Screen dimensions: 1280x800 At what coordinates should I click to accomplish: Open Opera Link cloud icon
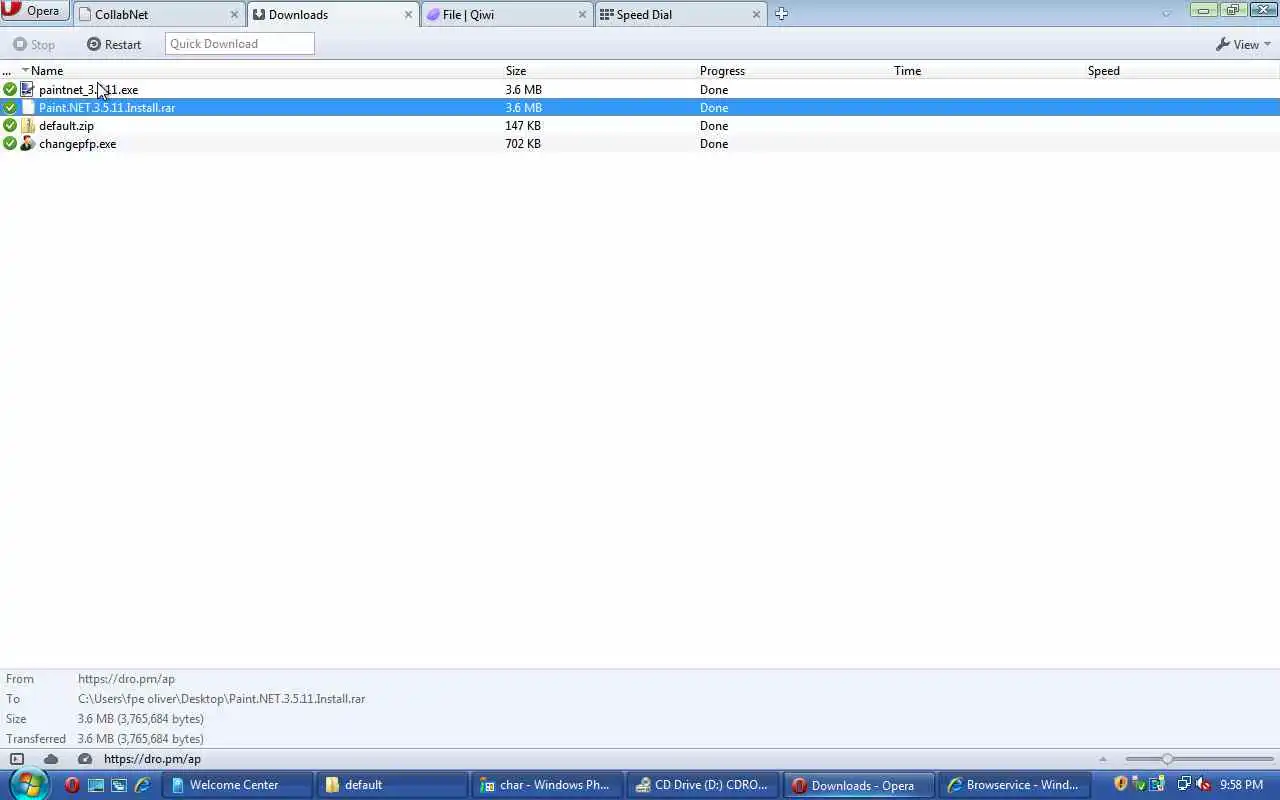click(x=51, y=759)
